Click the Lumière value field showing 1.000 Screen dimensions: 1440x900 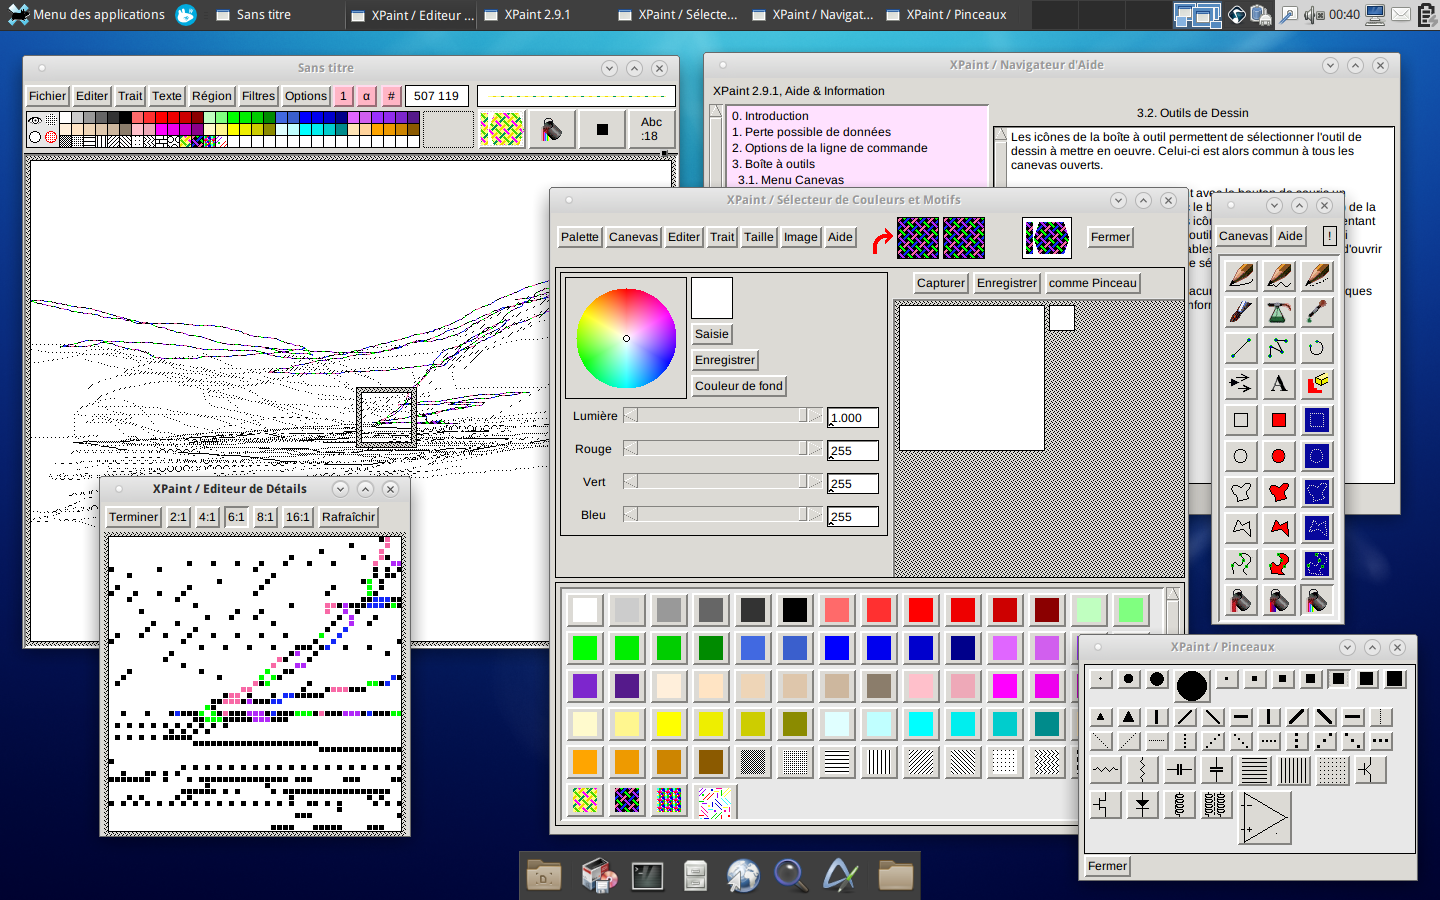point(853,418)
